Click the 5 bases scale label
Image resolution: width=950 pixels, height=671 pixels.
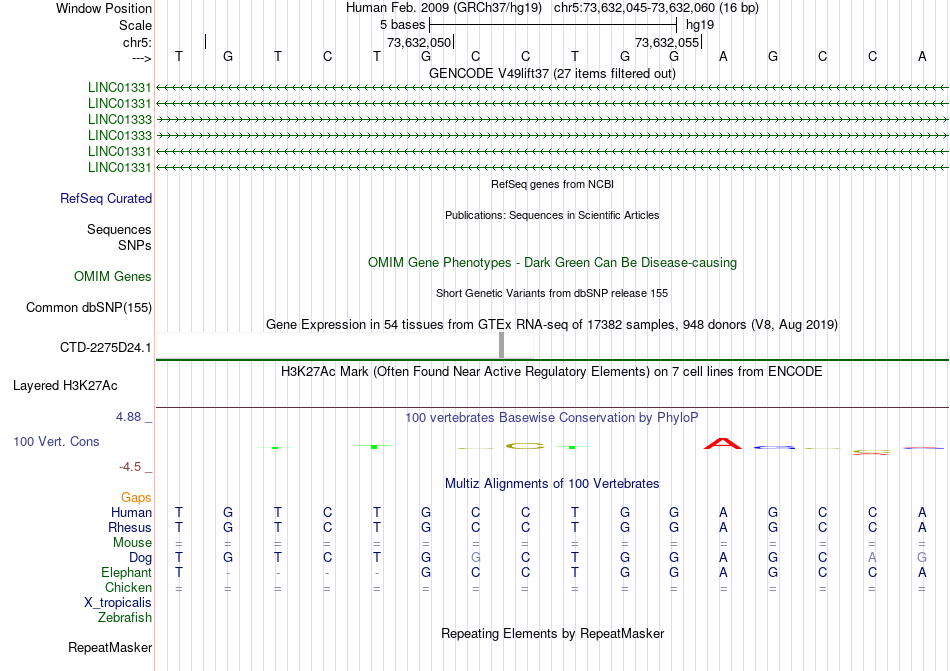tap(402, 25)
